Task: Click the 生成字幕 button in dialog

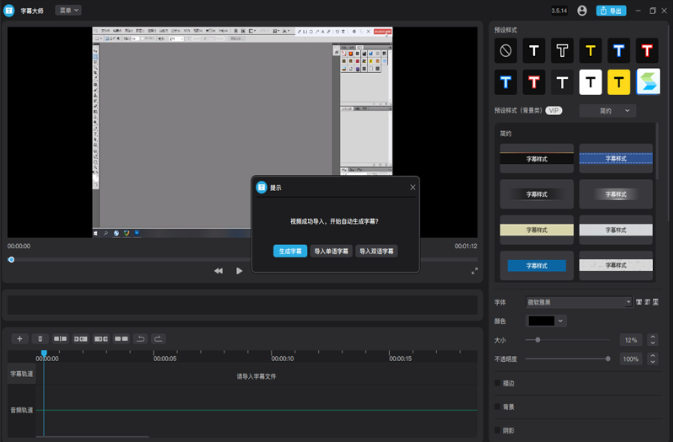Action: click(290, 251)
